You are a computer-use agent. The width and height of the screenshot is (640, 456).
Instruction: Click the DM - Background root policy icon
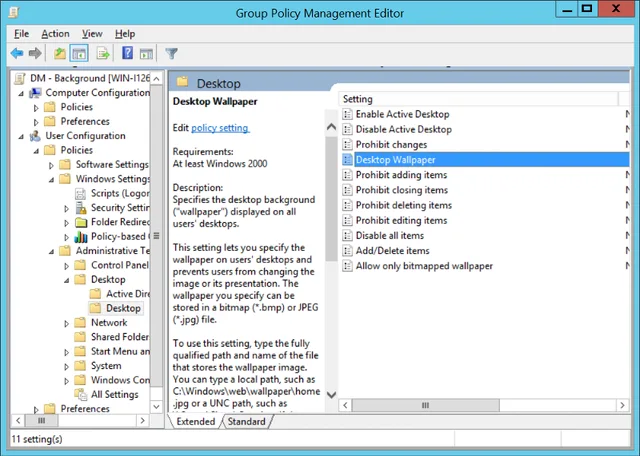click(x=20, y=78)
